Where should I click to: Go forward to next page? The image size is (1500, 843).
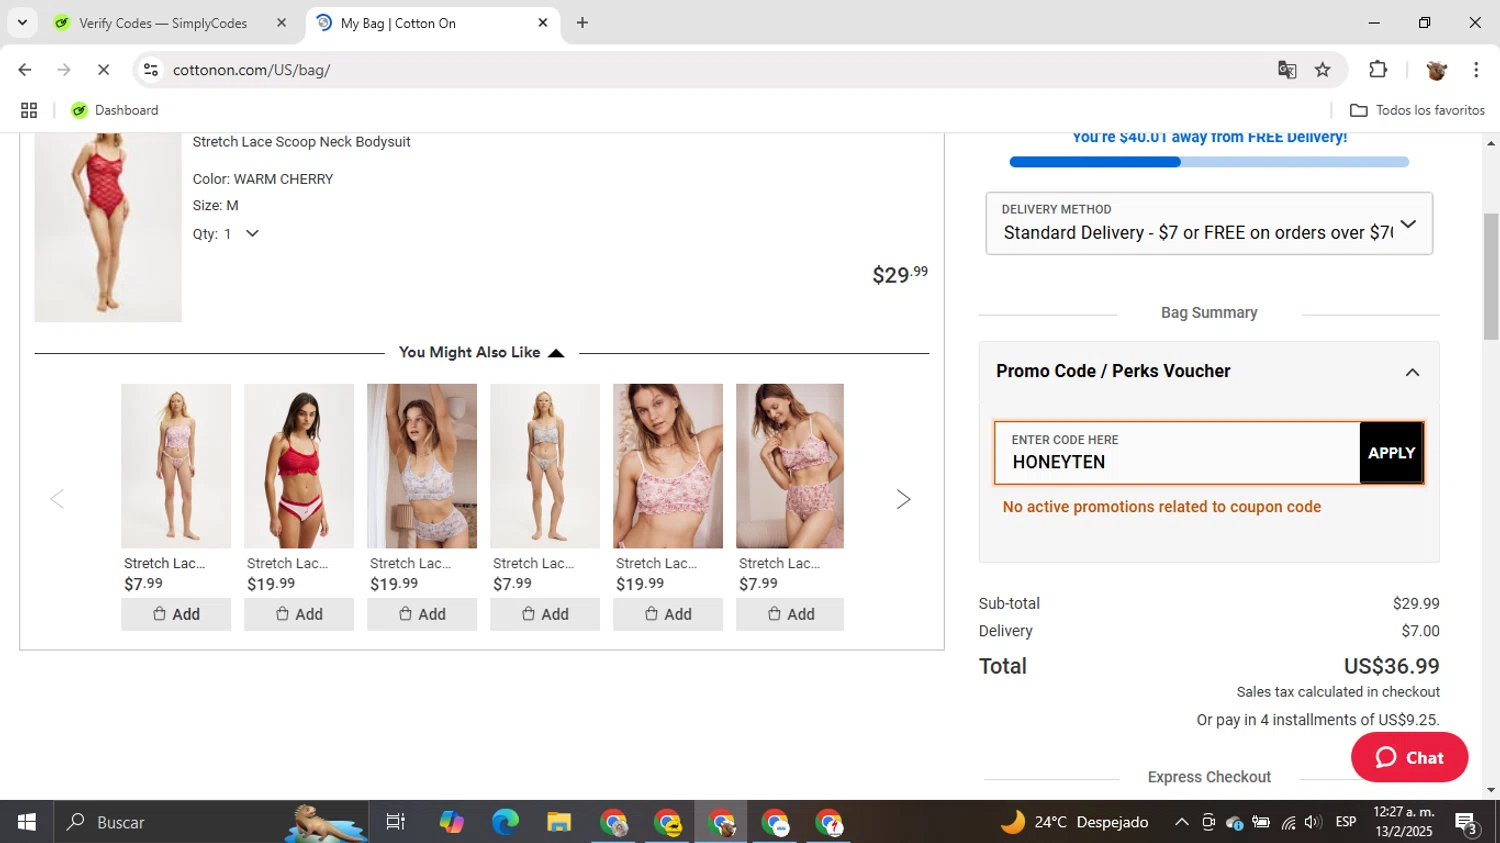(64, 70)
